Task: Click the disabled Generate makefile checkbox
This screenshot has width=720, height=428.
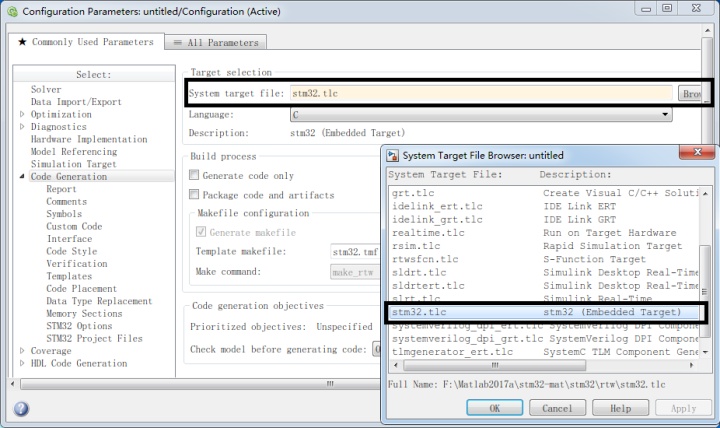Action: (x=201, y=232)
